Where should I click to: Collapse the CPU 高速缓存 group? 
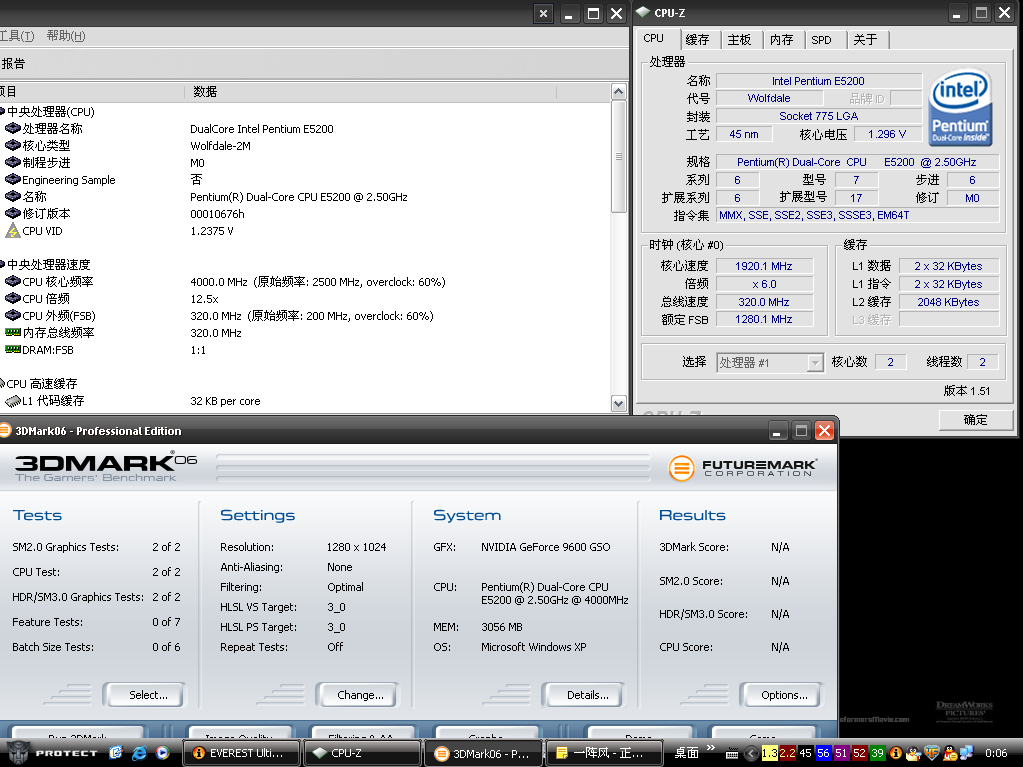click(2, 384)
